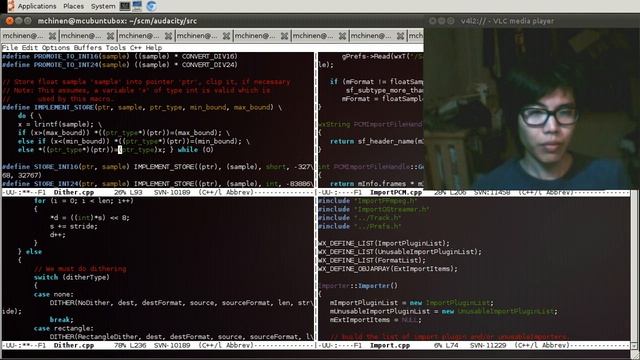Click the VLC webcam video area
Image resolution: width=640 pixels, height=360 pixels.
click(x=531, y=109)
